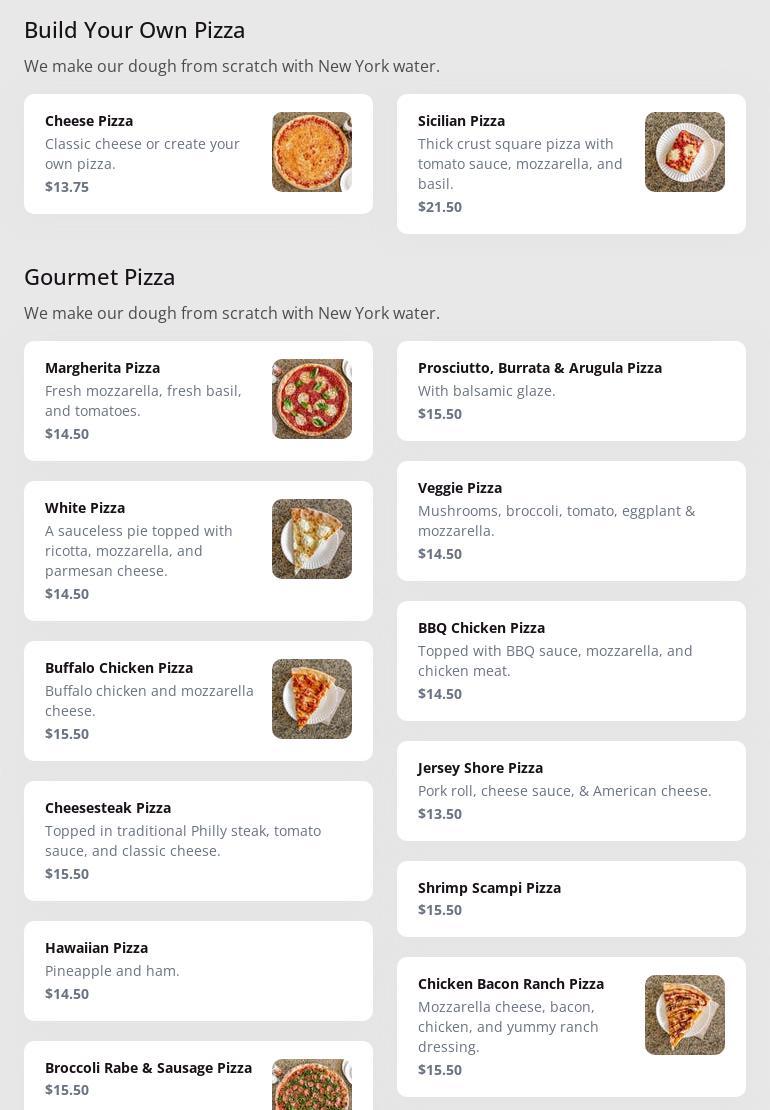
Task: Open the Sicilian Pizza item title
Action: click(x=461, y=121)
